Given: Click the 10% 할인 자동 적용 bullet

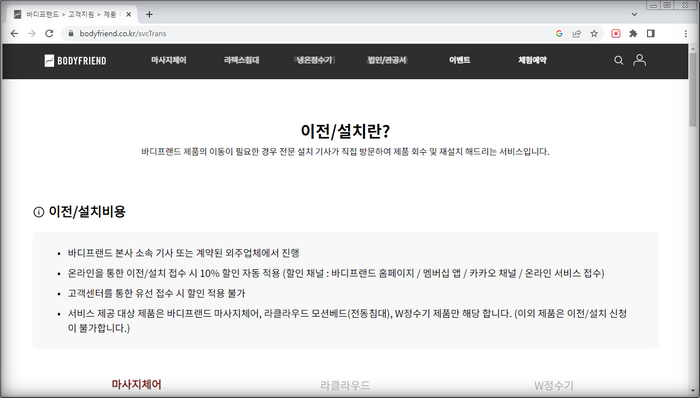Looking at the screenshot, I should coord(336,273).
